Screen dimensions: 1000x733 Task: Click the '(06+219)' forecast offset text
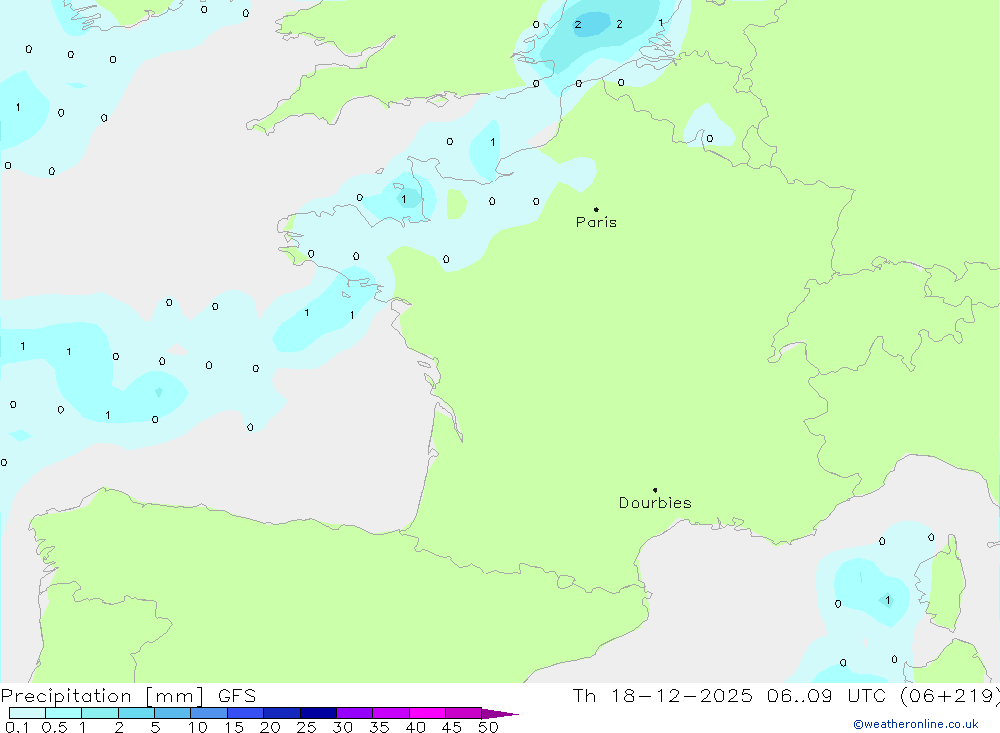(949, 695)
